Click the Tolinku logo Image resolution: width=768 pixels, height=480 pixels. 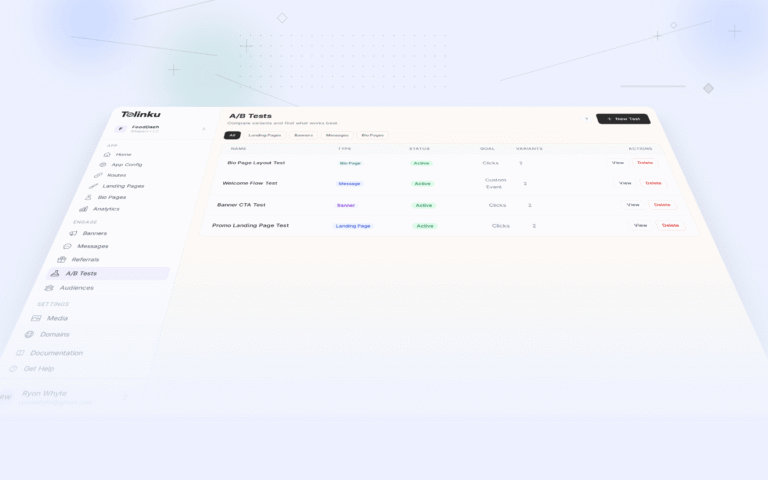[x=141, y=115]
